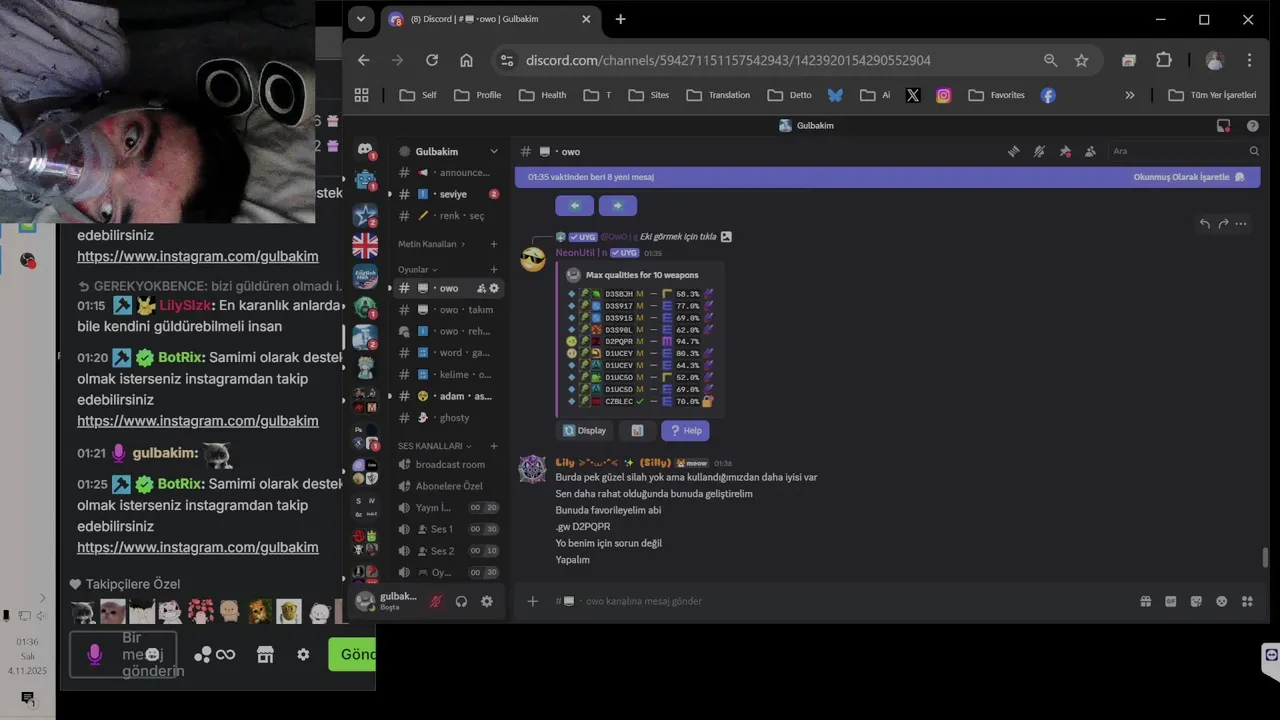Open more message options (three dots)
Screen dimensions: 1280x720
pos(1241,224)
